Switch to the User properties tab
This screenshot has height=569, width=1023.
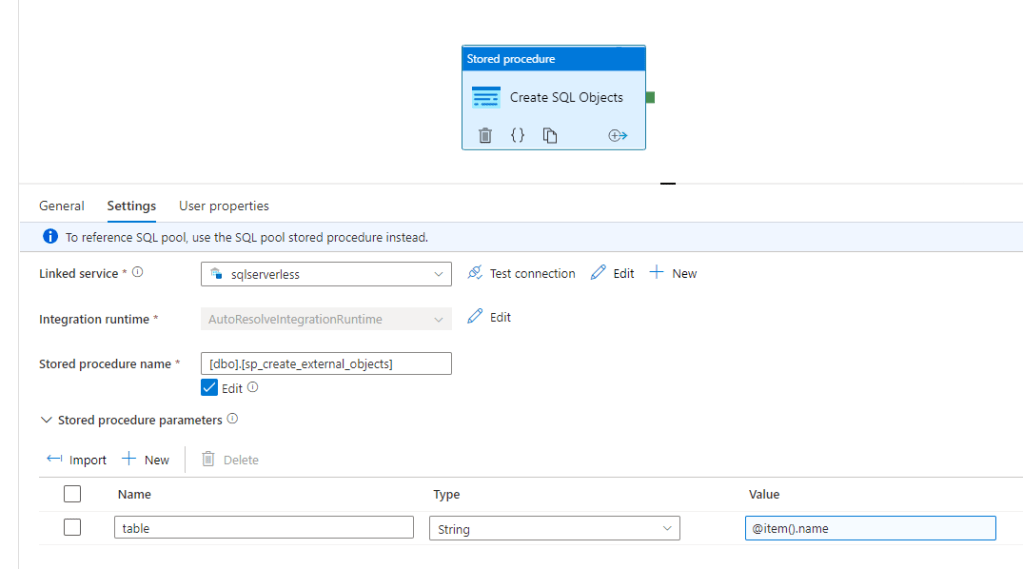point(223,206)
